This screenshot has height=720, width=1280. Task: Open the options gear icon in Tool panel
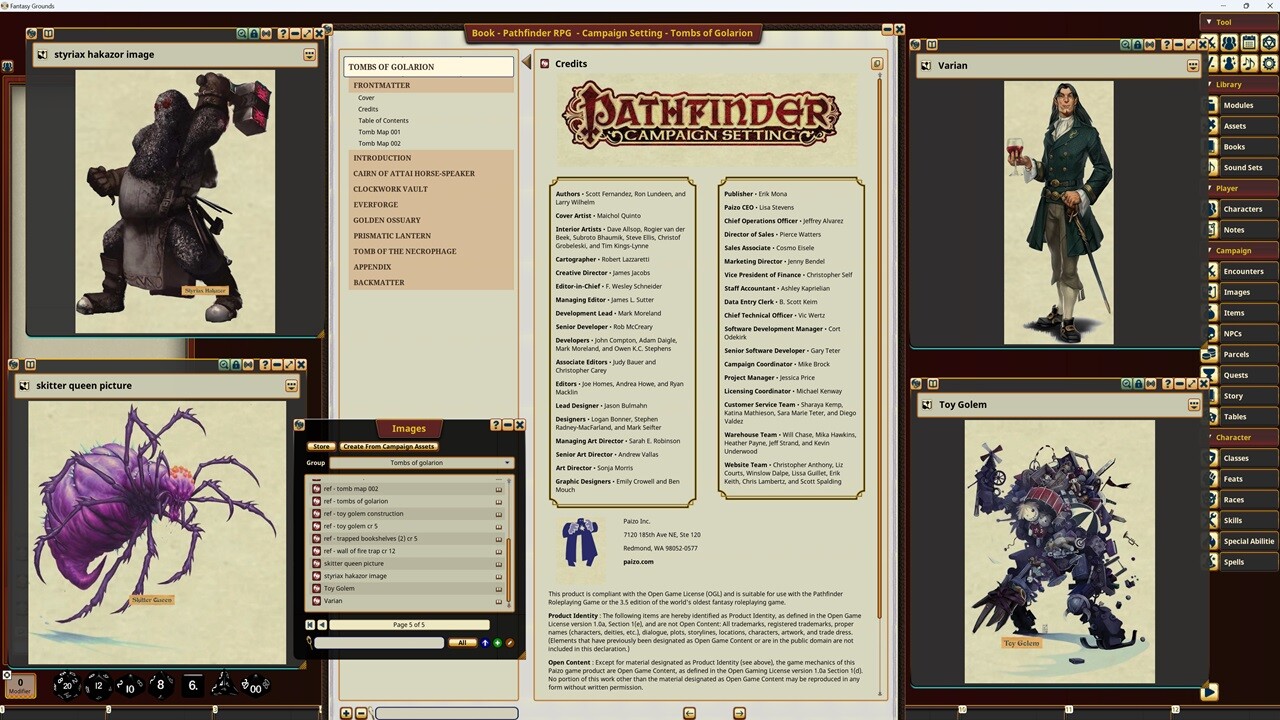(1269, 62)
